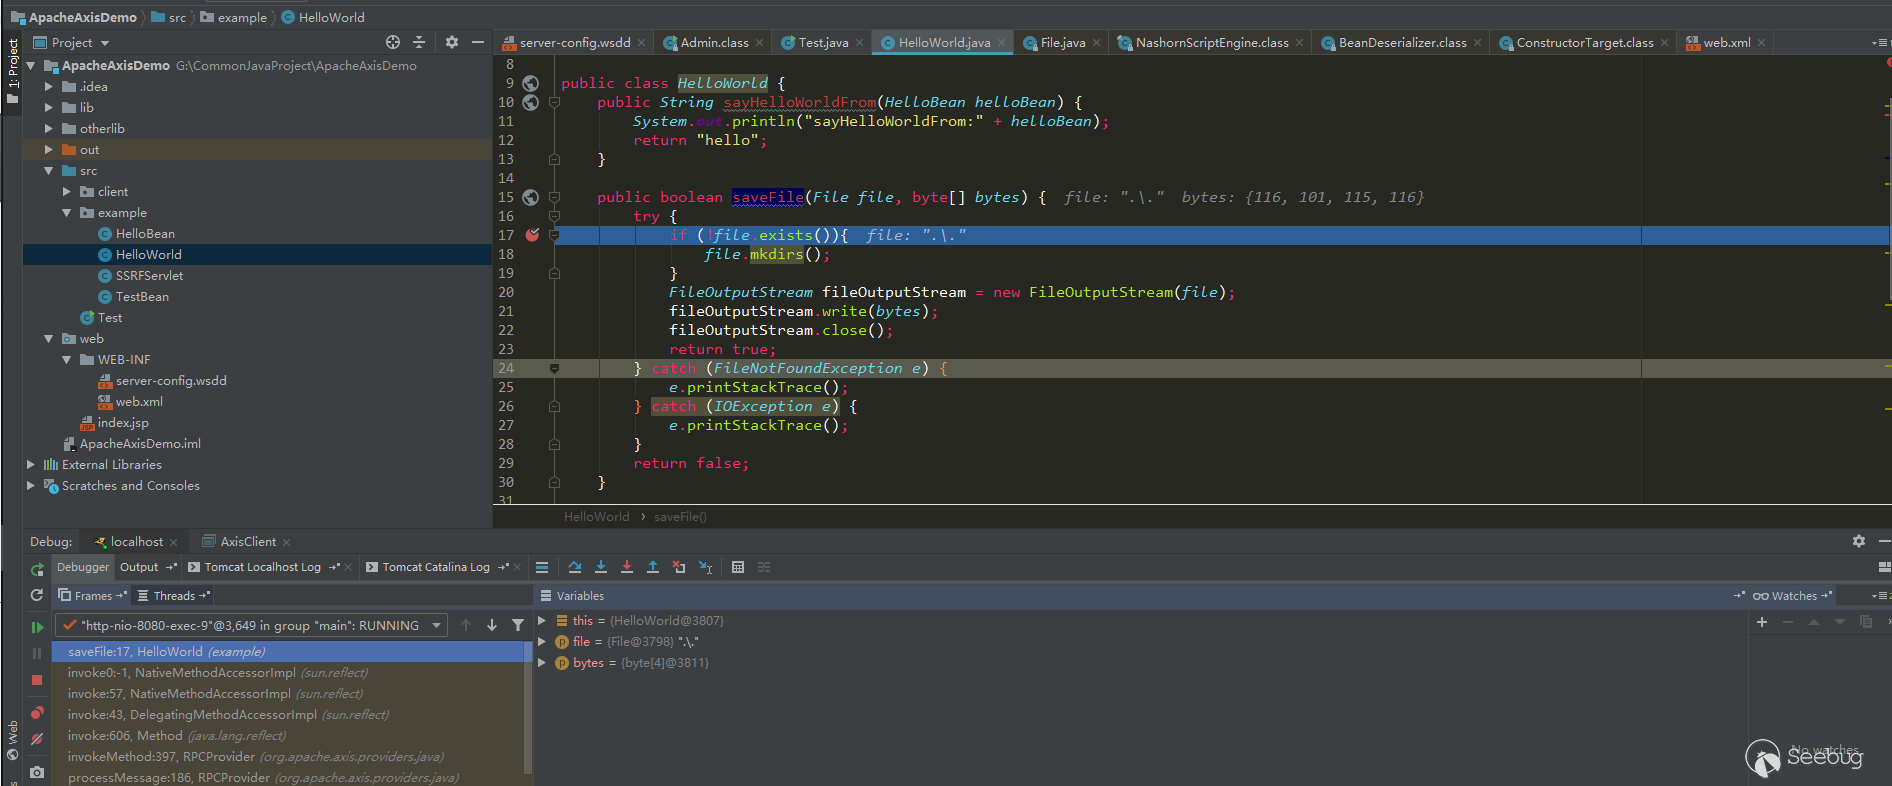Viewport: 1892px width, 786px height.
Task: Click the View Breakpoints double red circle icon
Action: [37, 713]
